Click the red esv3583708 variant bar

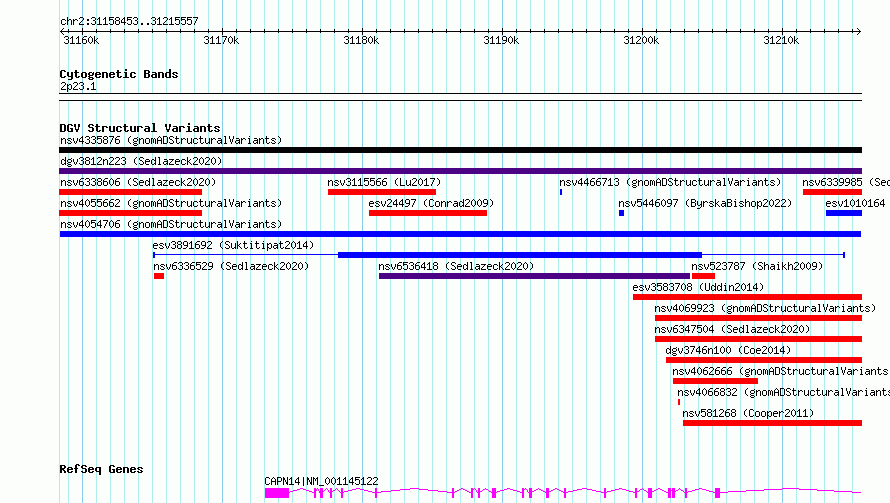748,297
